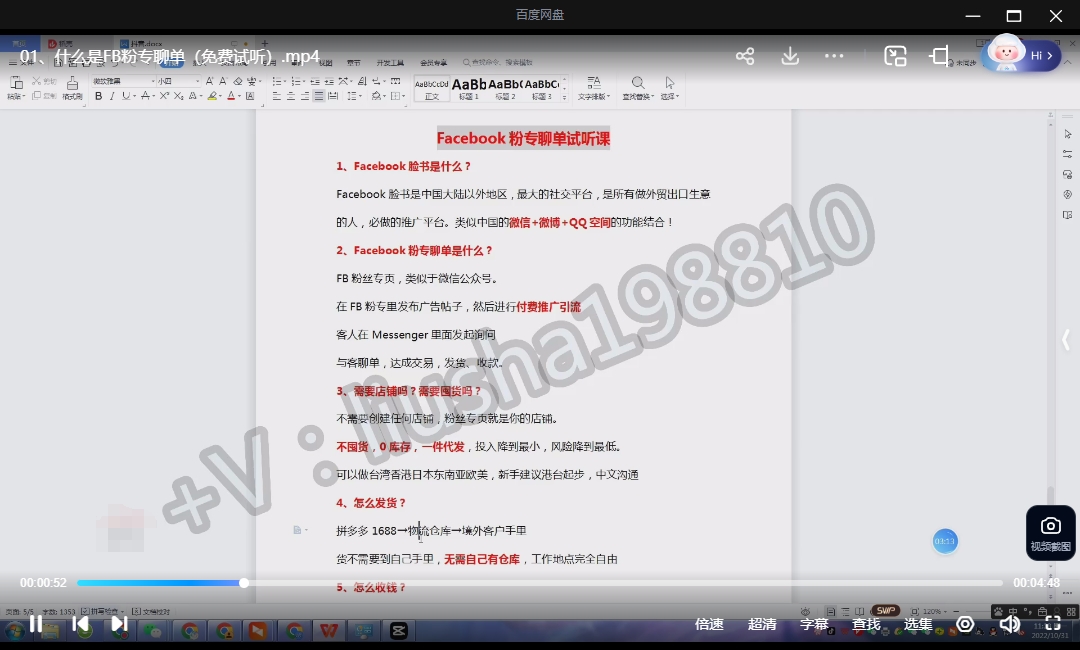Click the 选择 selection arrow tool
The image size is (1080, 650).
[669, 88]
